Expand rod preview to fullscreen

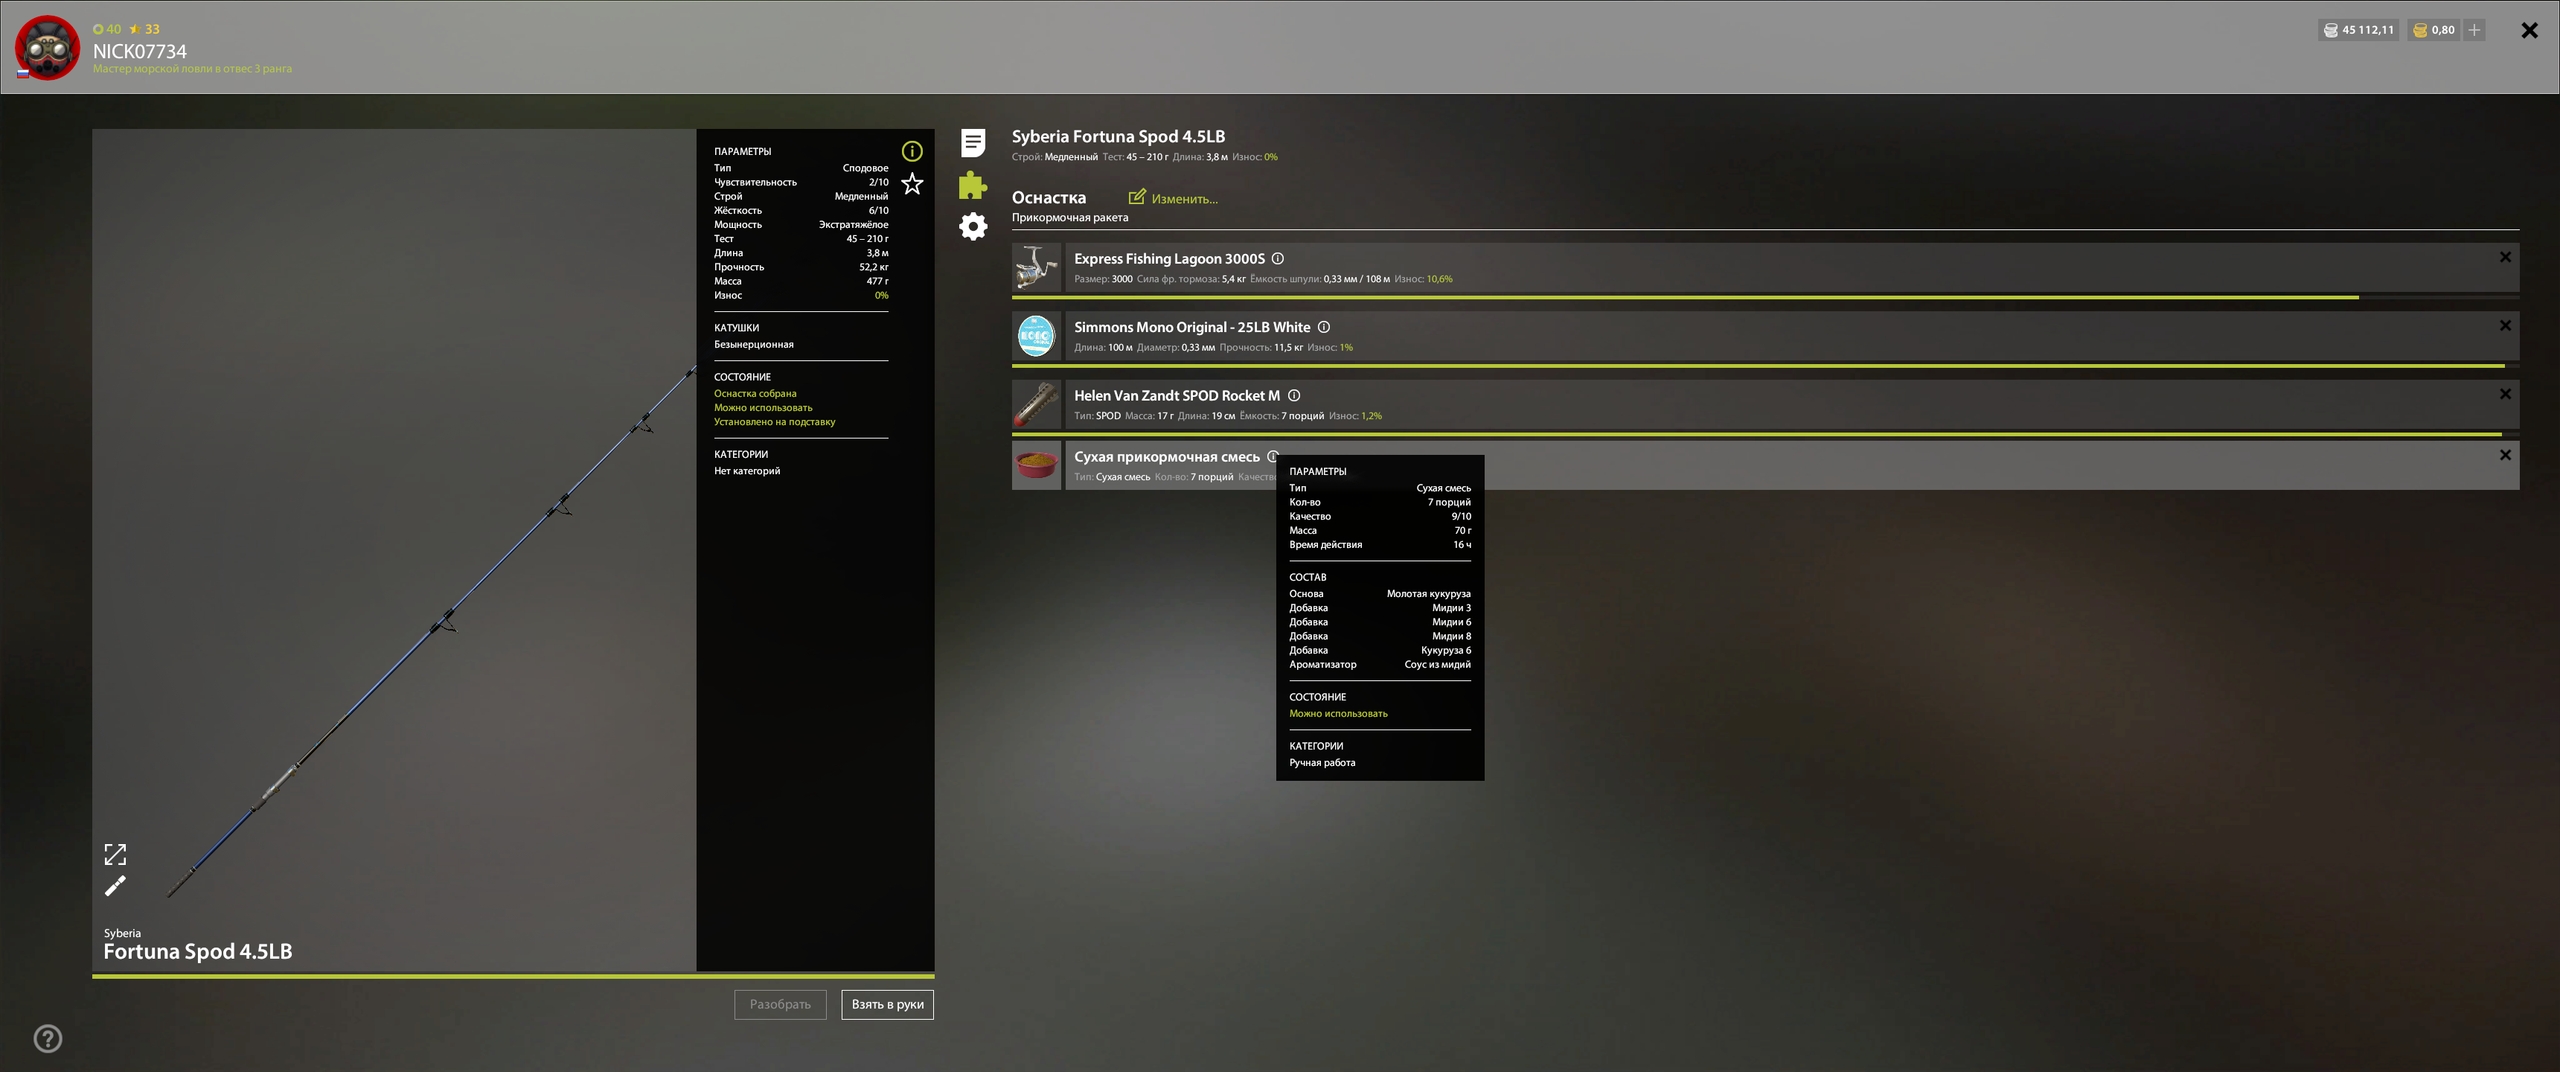[x=115, y=854]
